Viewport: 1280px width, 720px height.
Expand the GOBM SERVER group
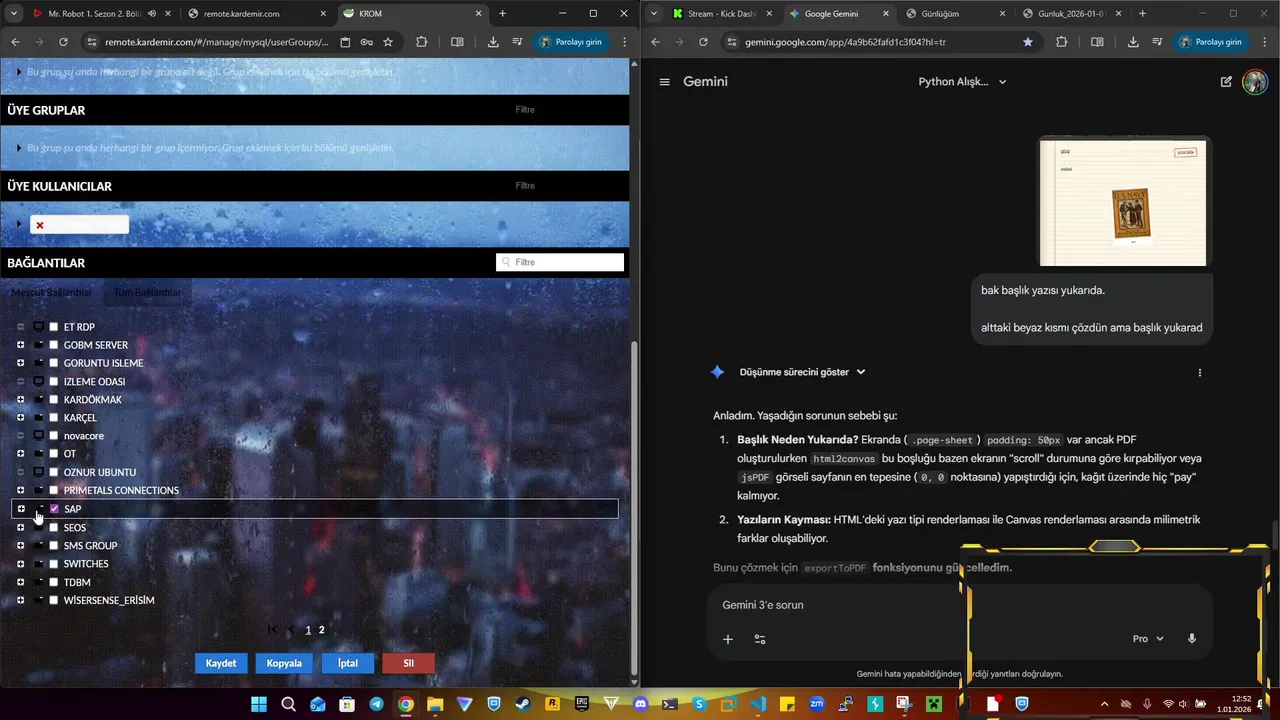pyautogui.click(x=20, y=345)
